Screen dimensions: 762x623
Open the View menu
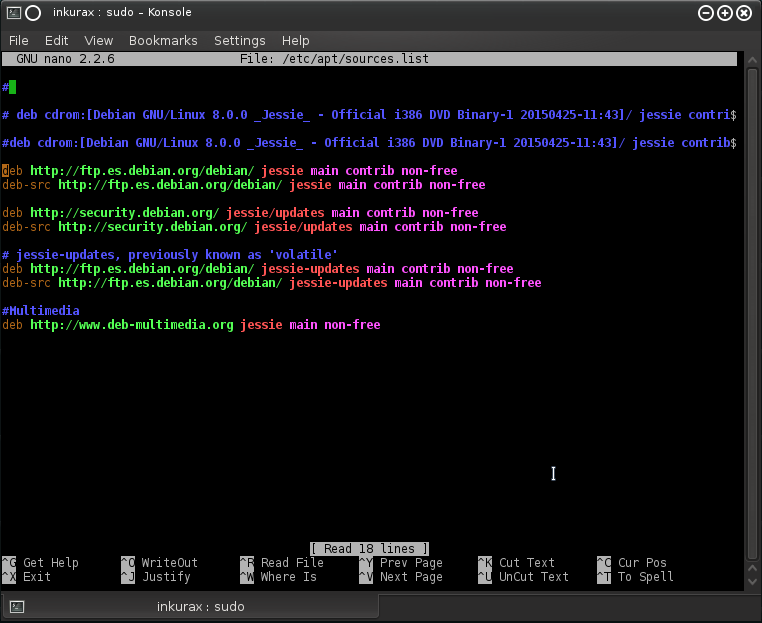pyautogui.click(x=98, y=40)
